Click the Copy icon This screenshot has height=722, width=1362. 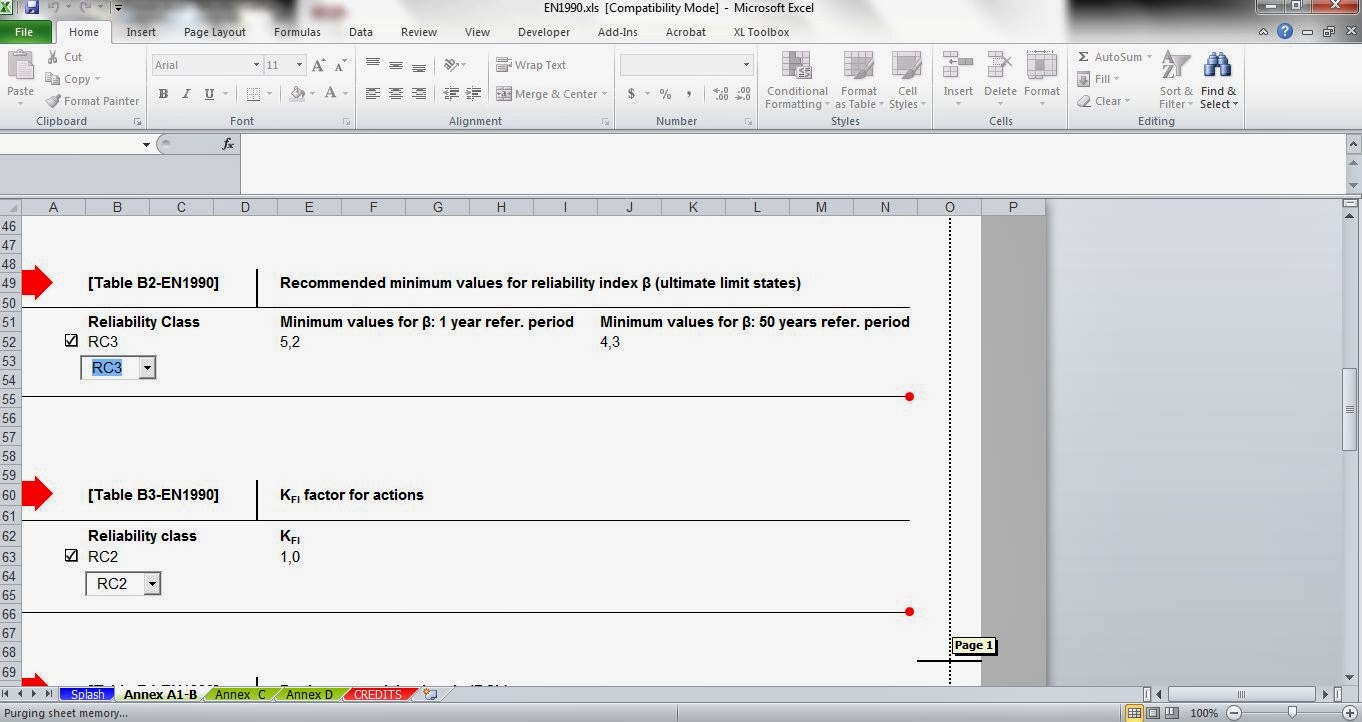(x=52, y=79)
